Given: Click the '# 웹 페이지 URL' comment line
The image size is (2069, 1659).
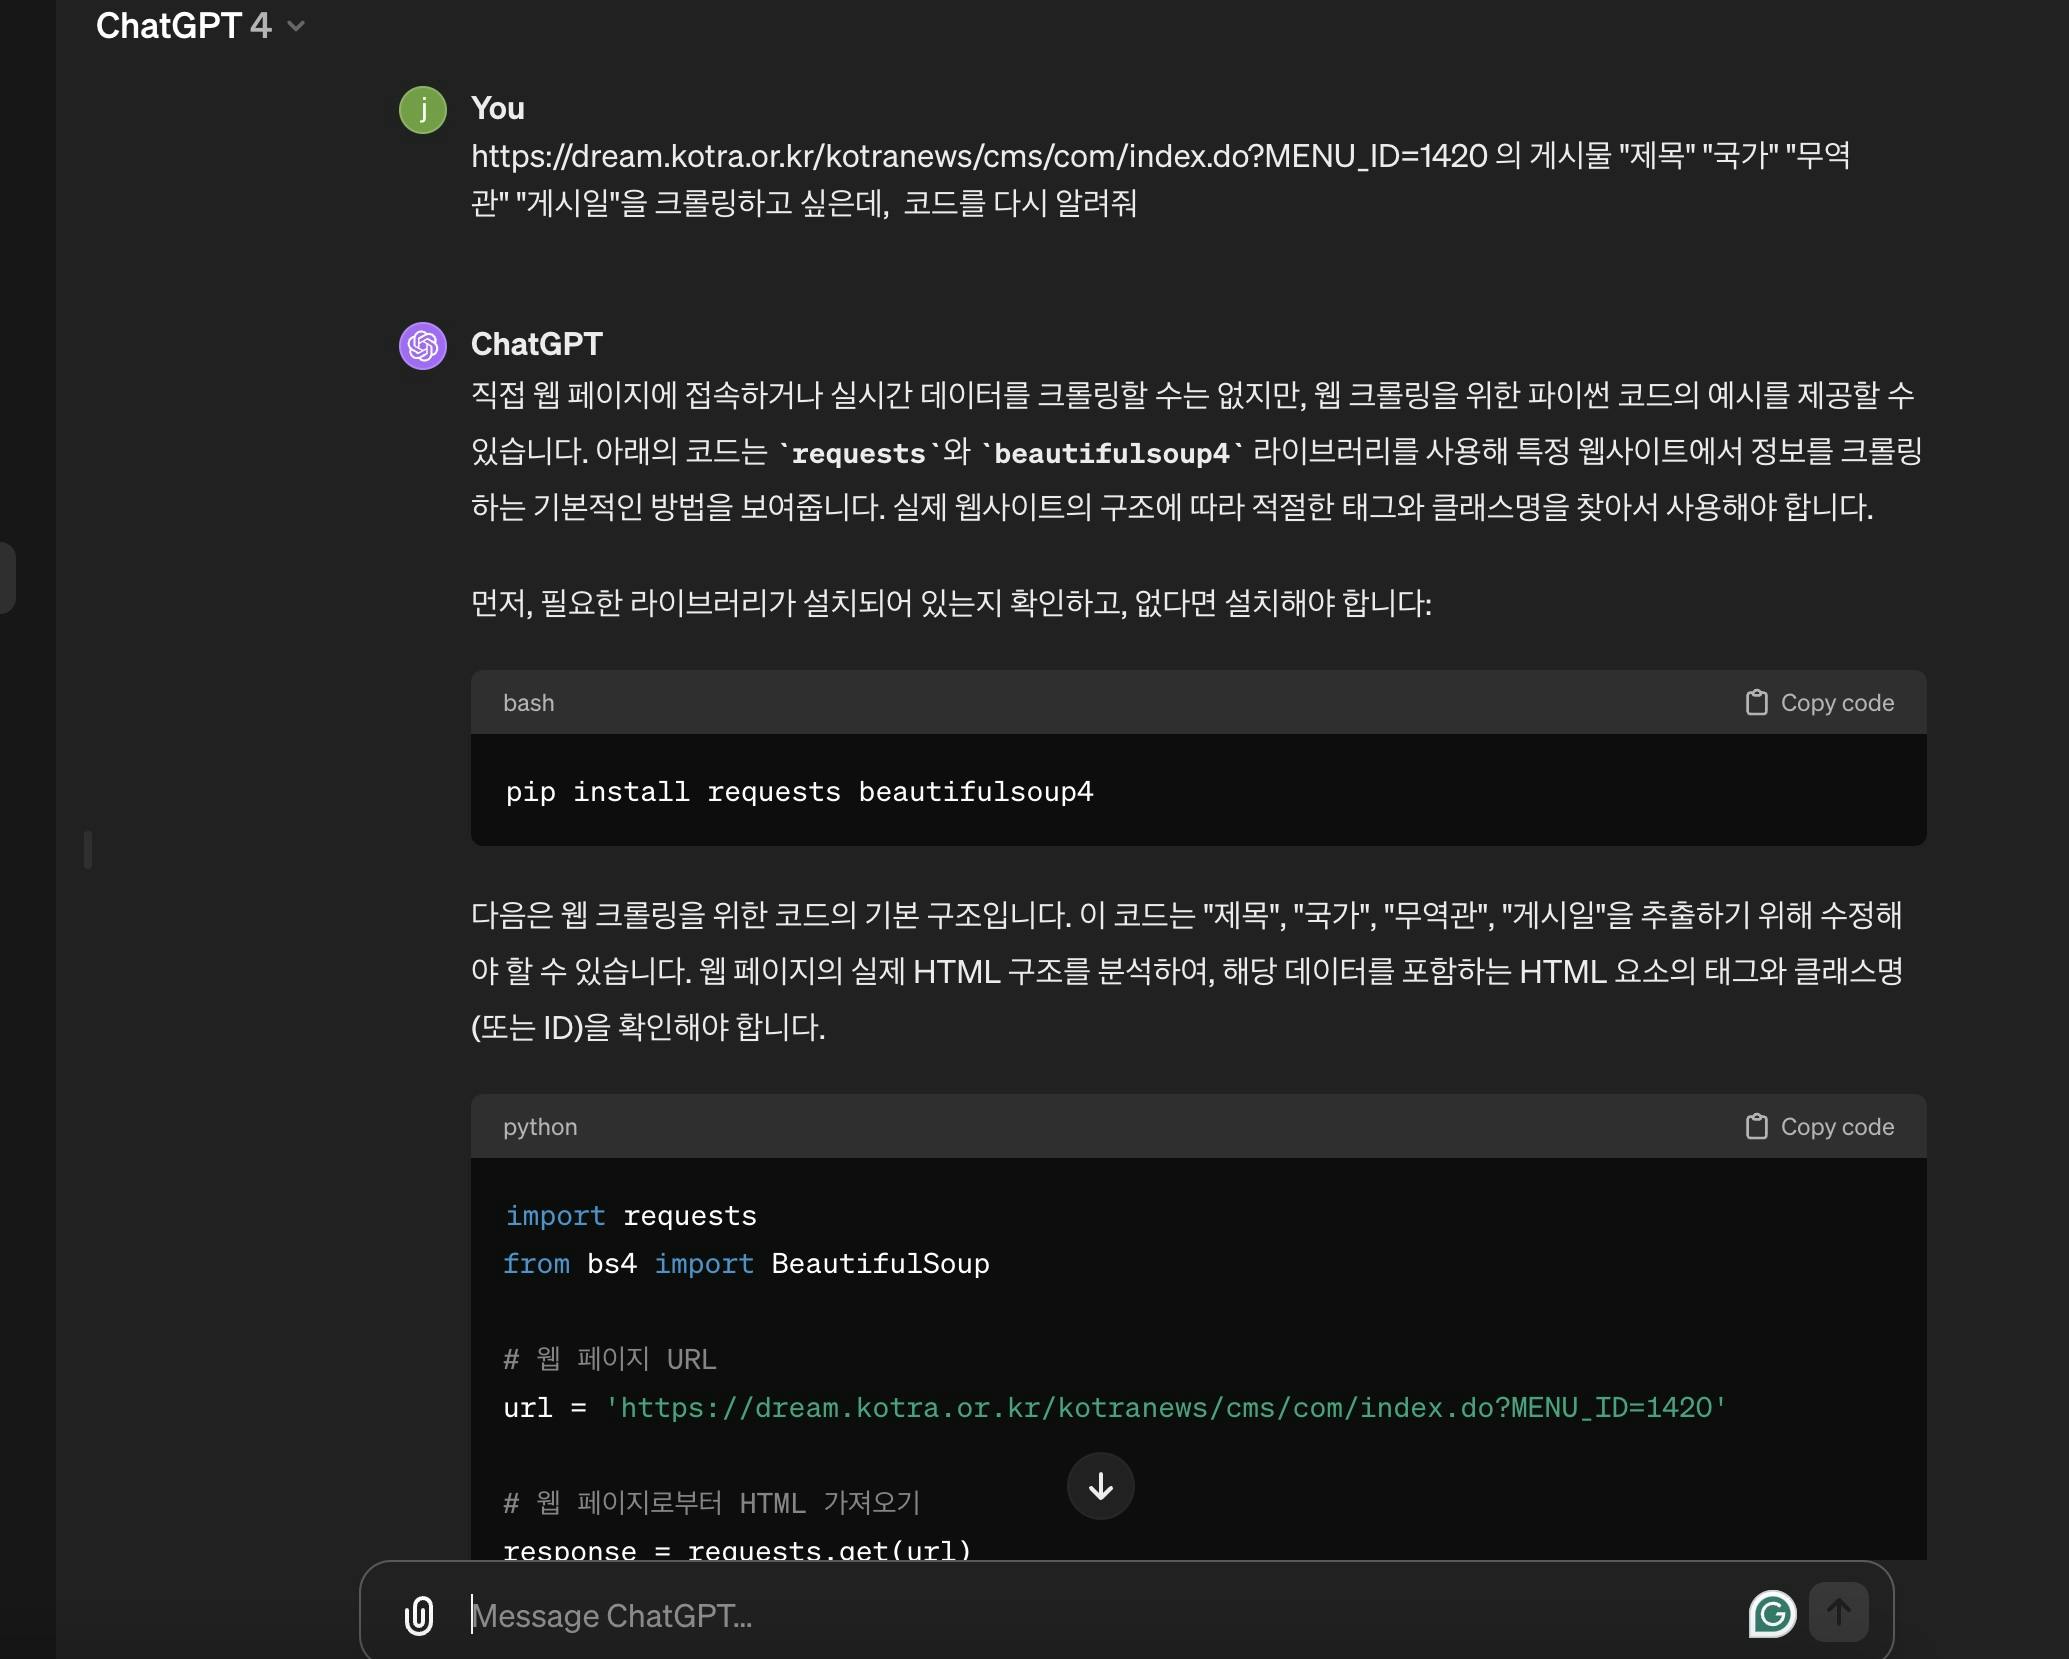Looking at the screenshot, I should pyautogui.click(x=609, y=1359).
